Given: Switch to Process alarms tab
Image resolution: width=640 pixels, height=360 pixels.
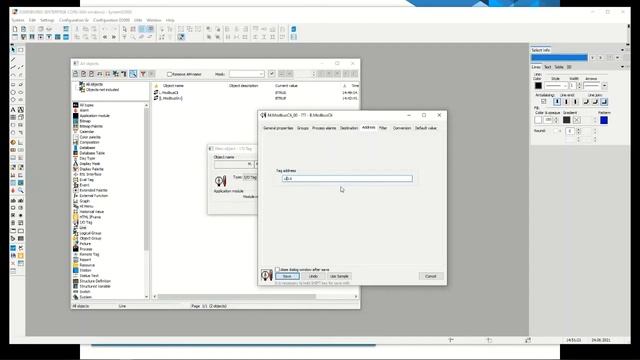Looking at the screenshot, I should 324,128.
